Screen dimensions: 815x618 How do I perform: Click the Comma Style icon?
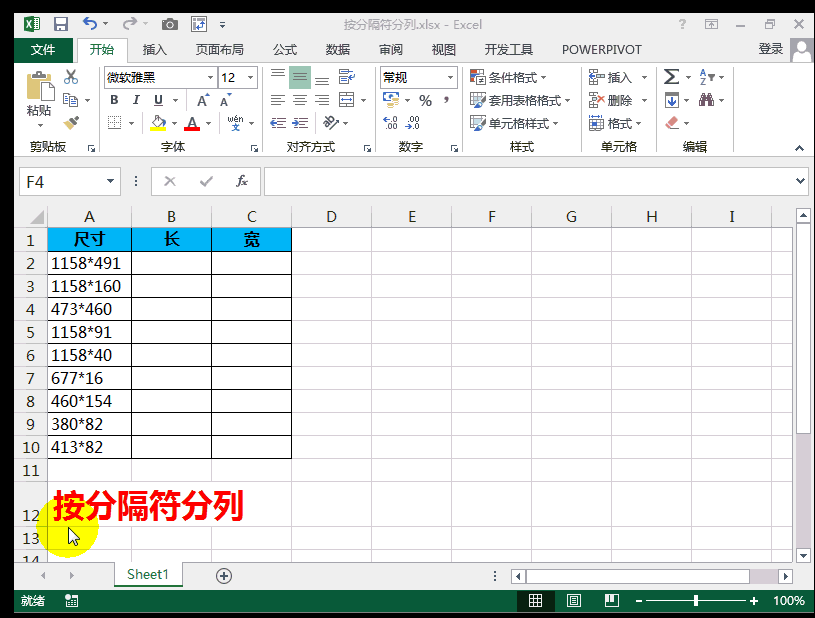(x=446, y=100)
